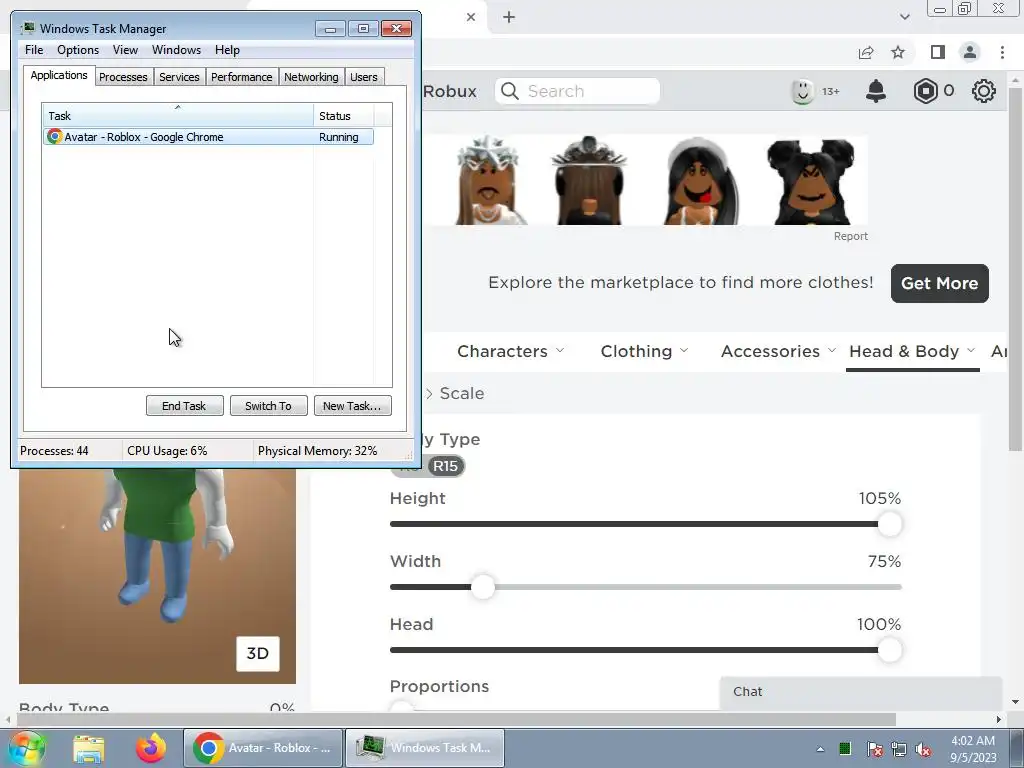Open the Roblox settings gear icon

pyautogui.click(x=984, y=91)
